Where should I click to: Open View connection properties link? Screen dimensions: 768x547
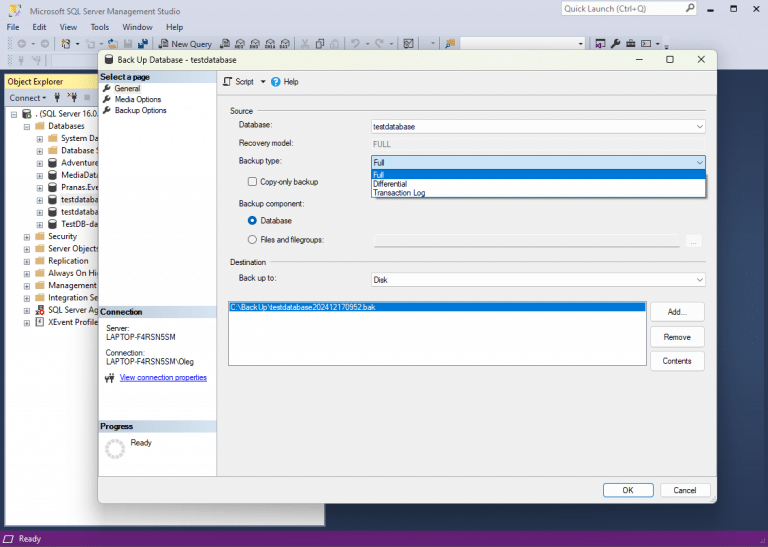pos(163,378)
